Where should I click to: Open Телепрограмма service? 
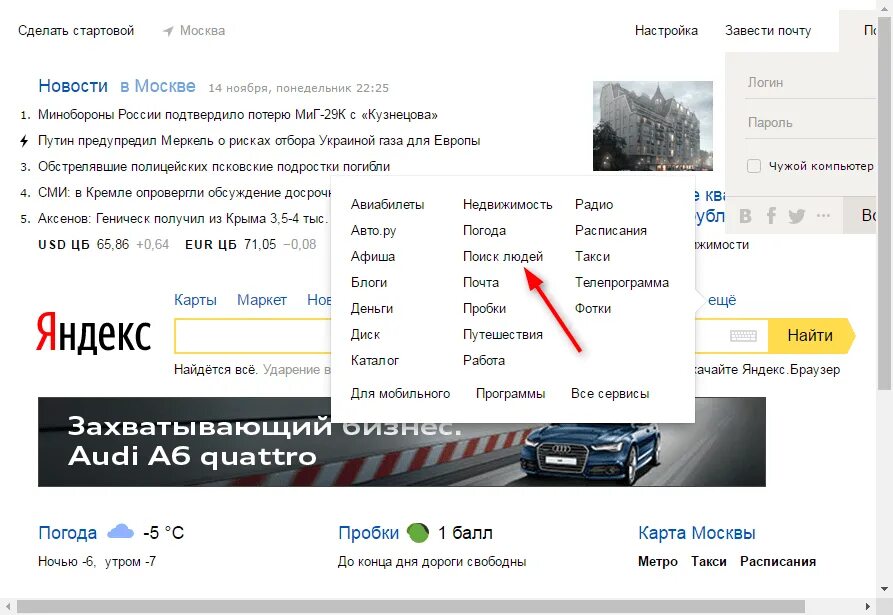coord(622,282)
